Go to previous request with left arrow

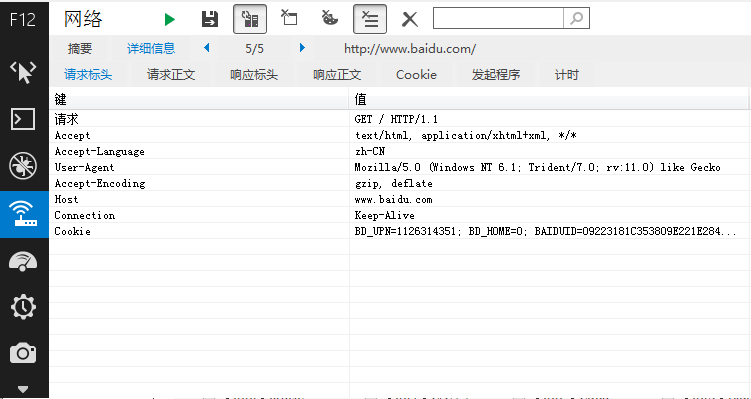pyautogui.click(x=206, y=47)
